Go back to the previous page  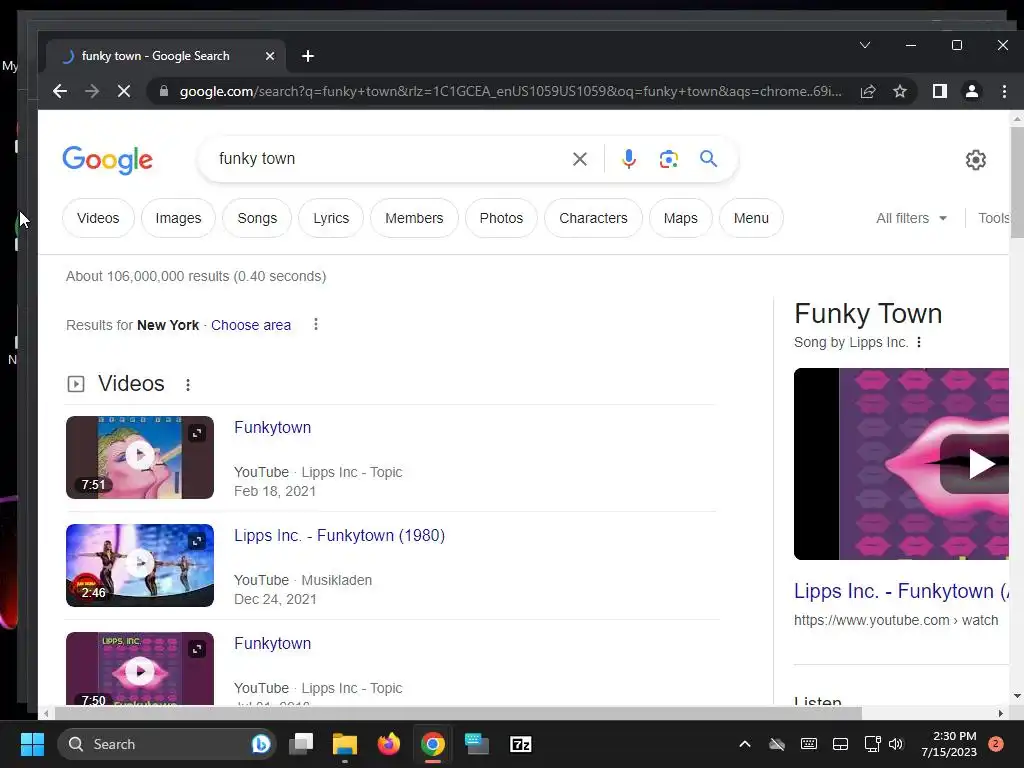point(60,91)
